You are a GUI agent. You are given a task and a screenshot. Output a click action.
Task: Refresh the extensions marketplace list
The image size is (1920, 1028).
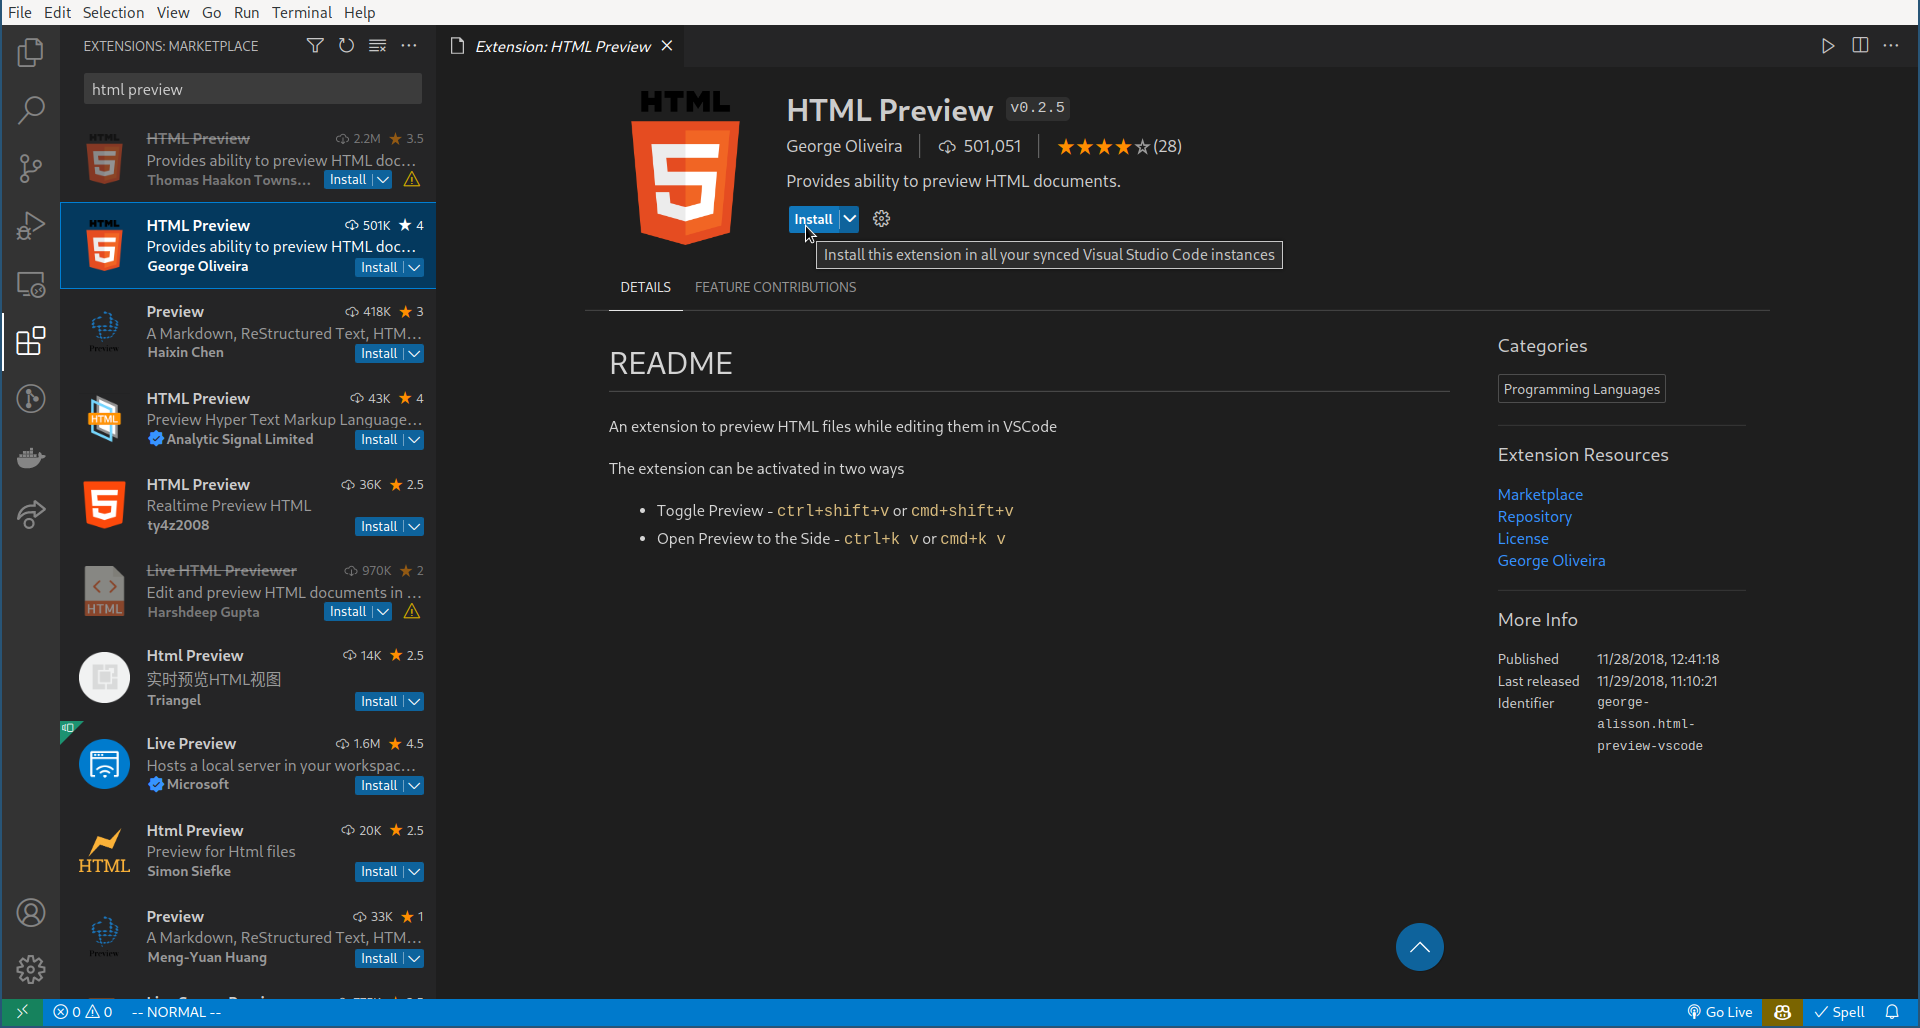(x=346, y=45)
